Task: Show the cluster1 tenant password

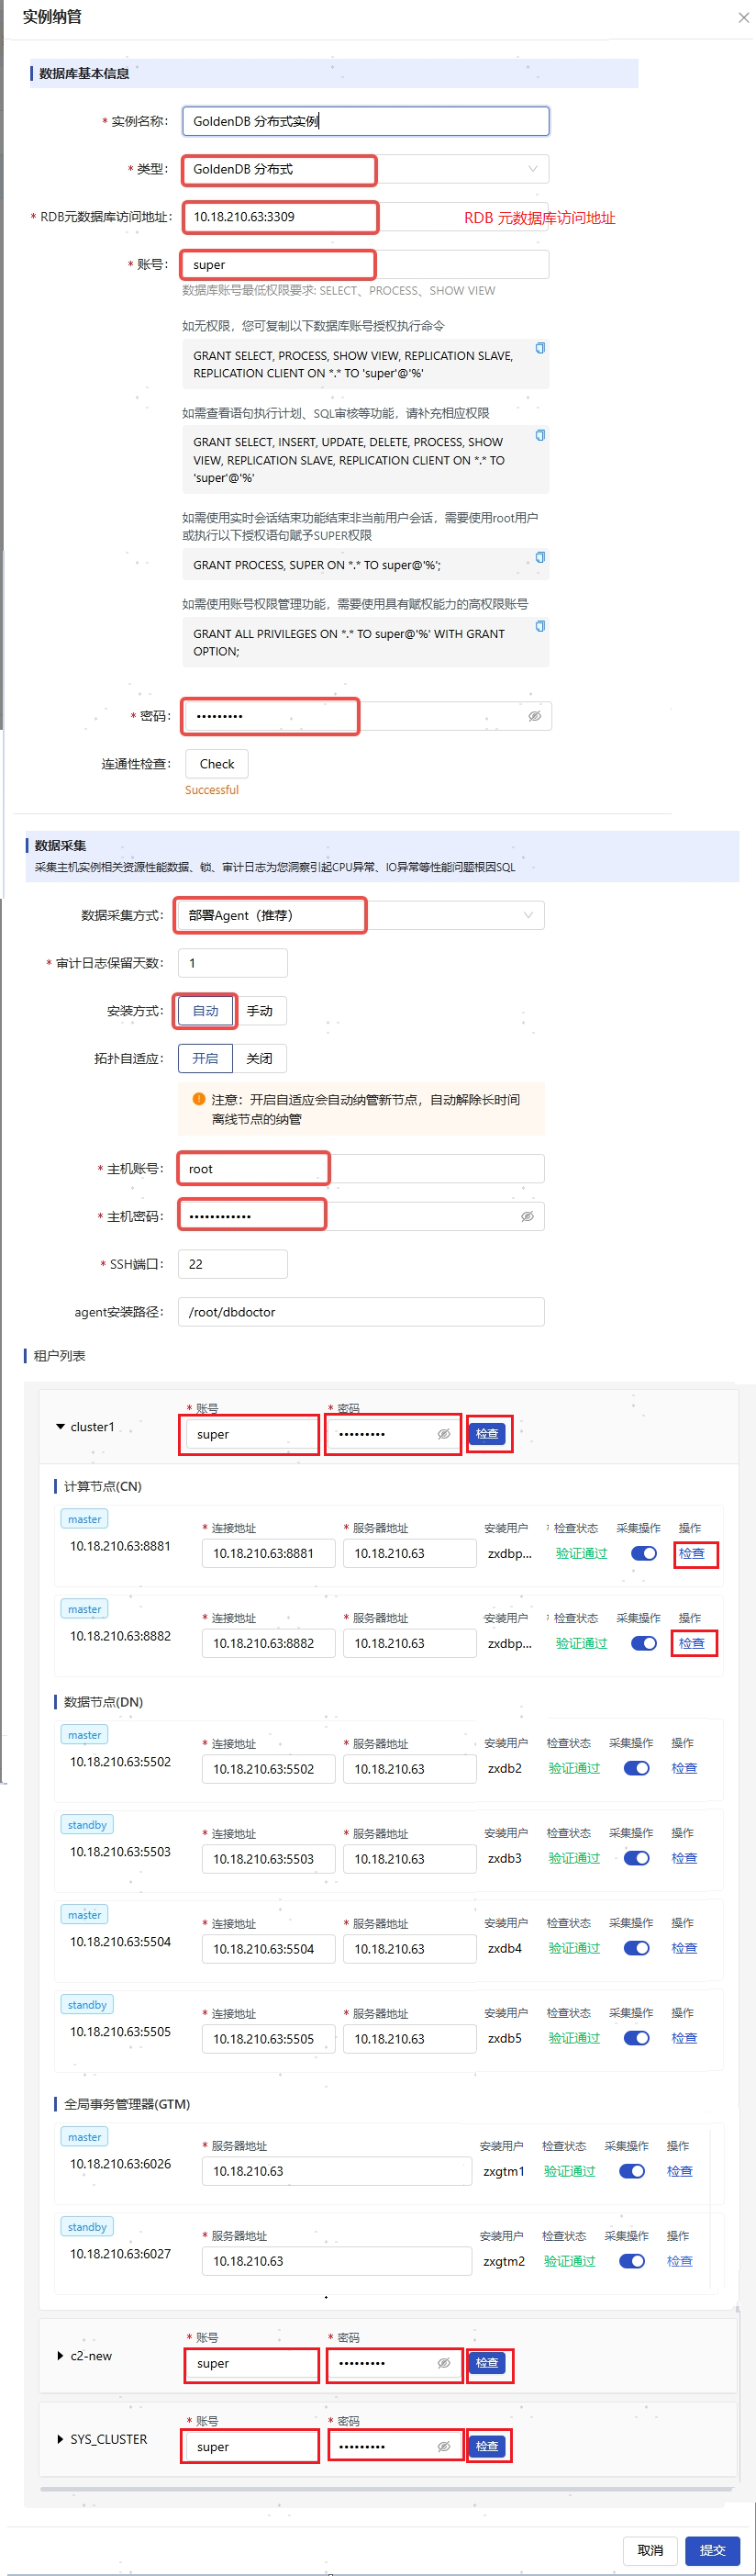Action: [444, 1434]
